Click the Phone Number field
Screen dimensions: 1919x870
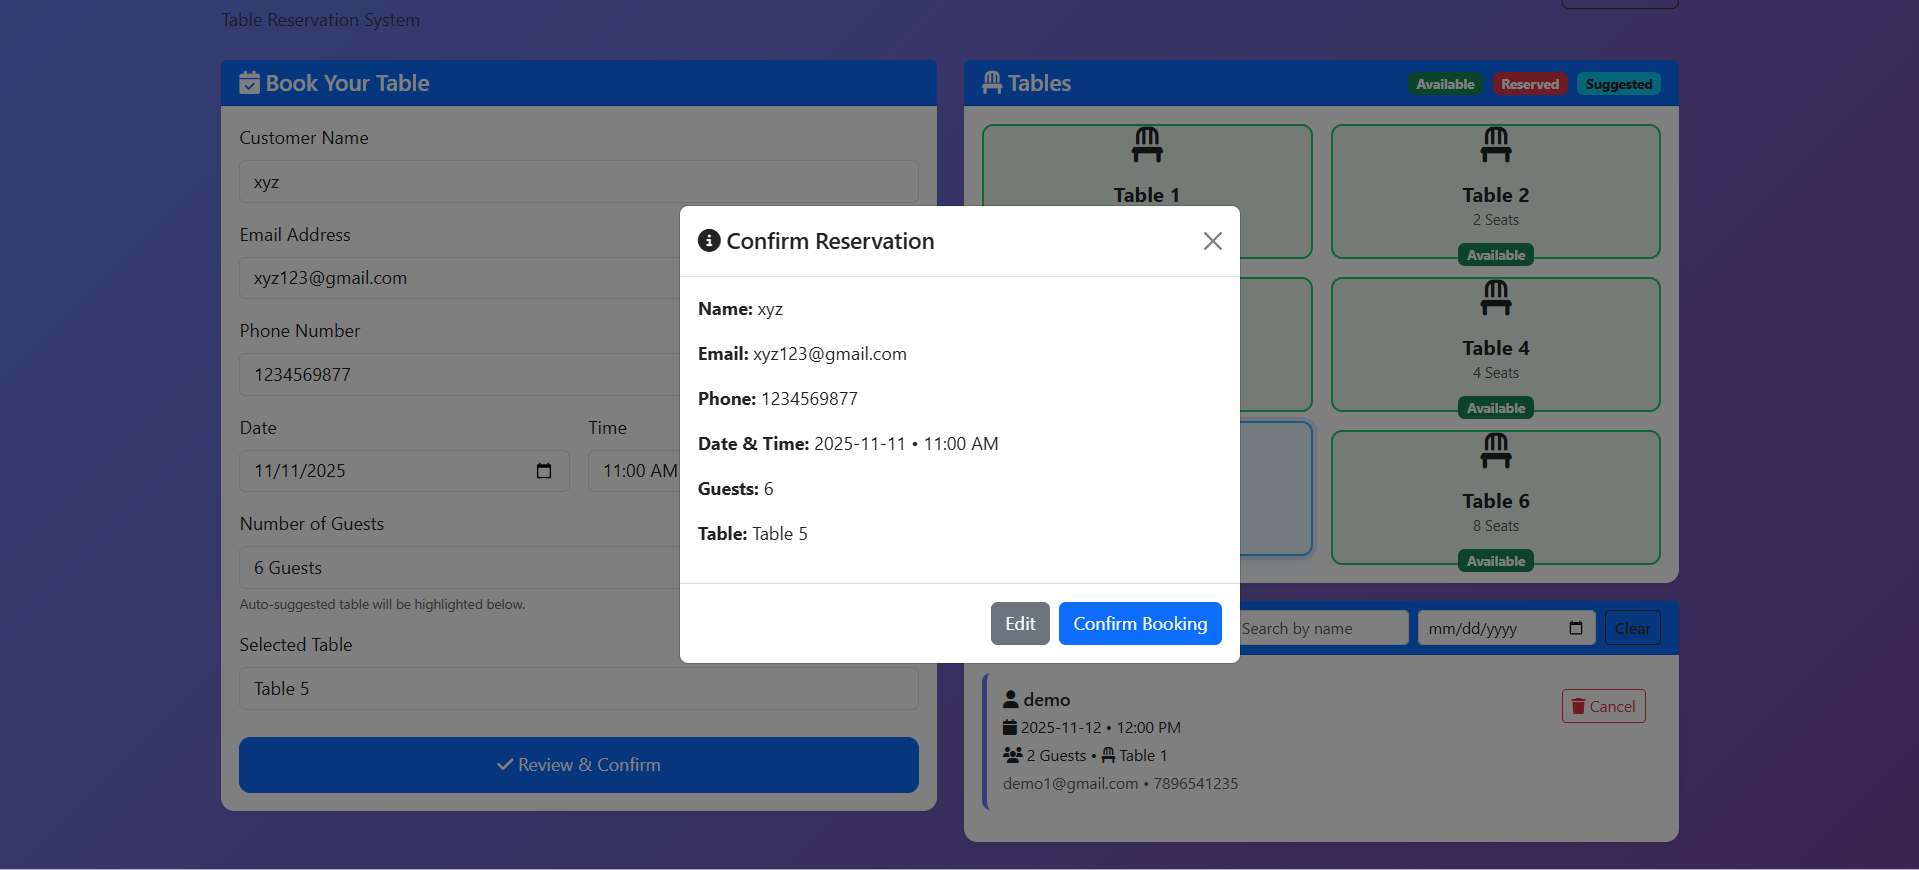click(460, 375)
